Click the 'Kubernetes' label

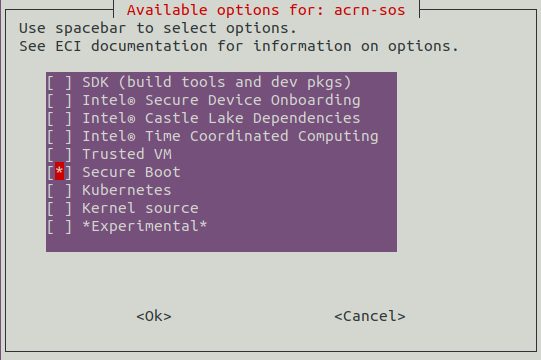pos(127,190)
